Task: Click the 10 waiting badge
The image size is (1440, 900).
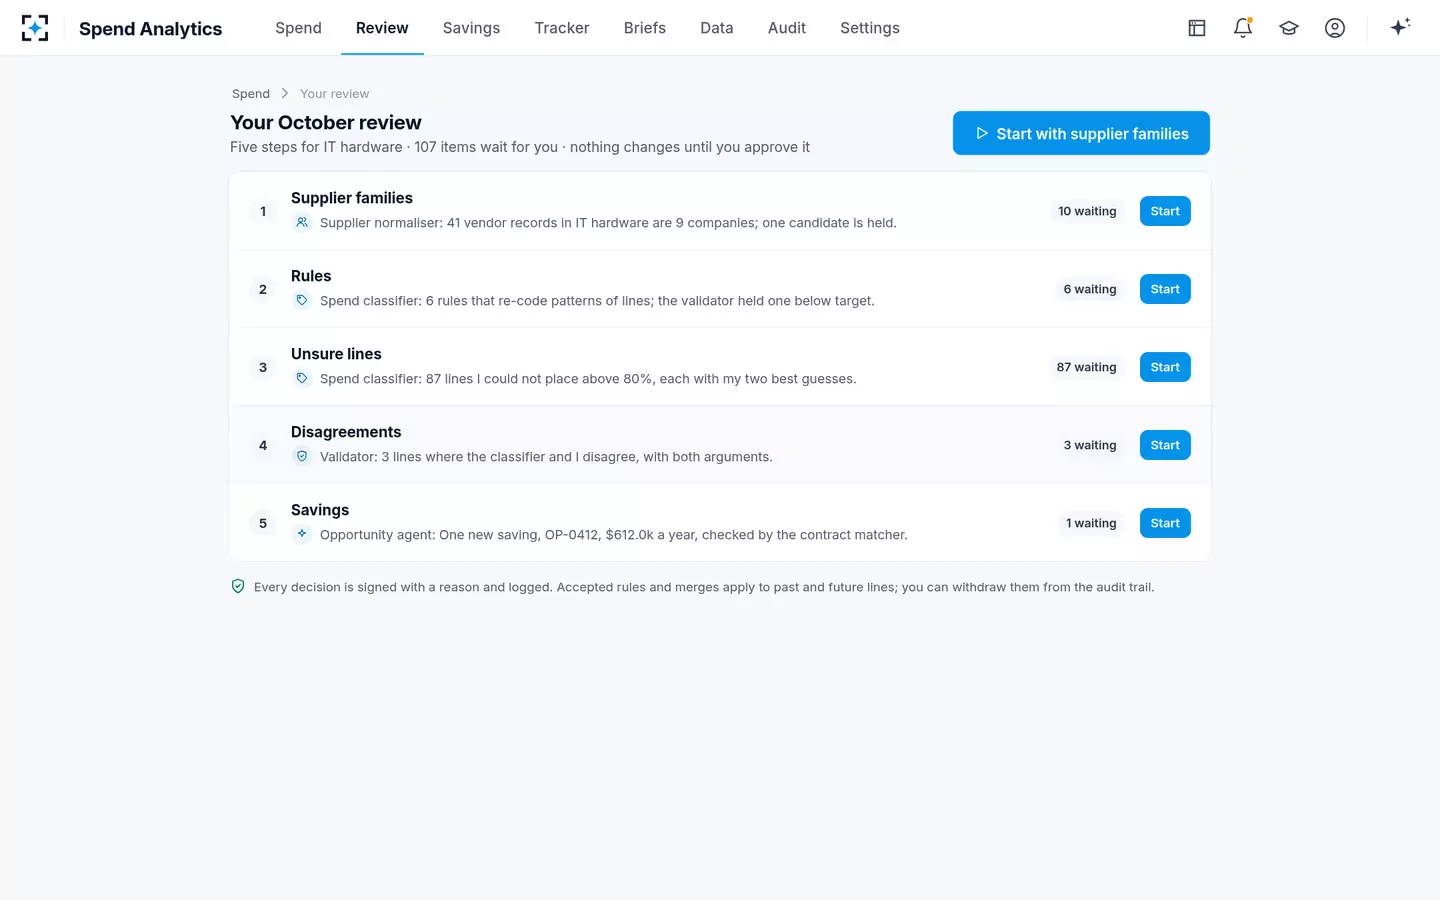Action: pos(1087,211)
